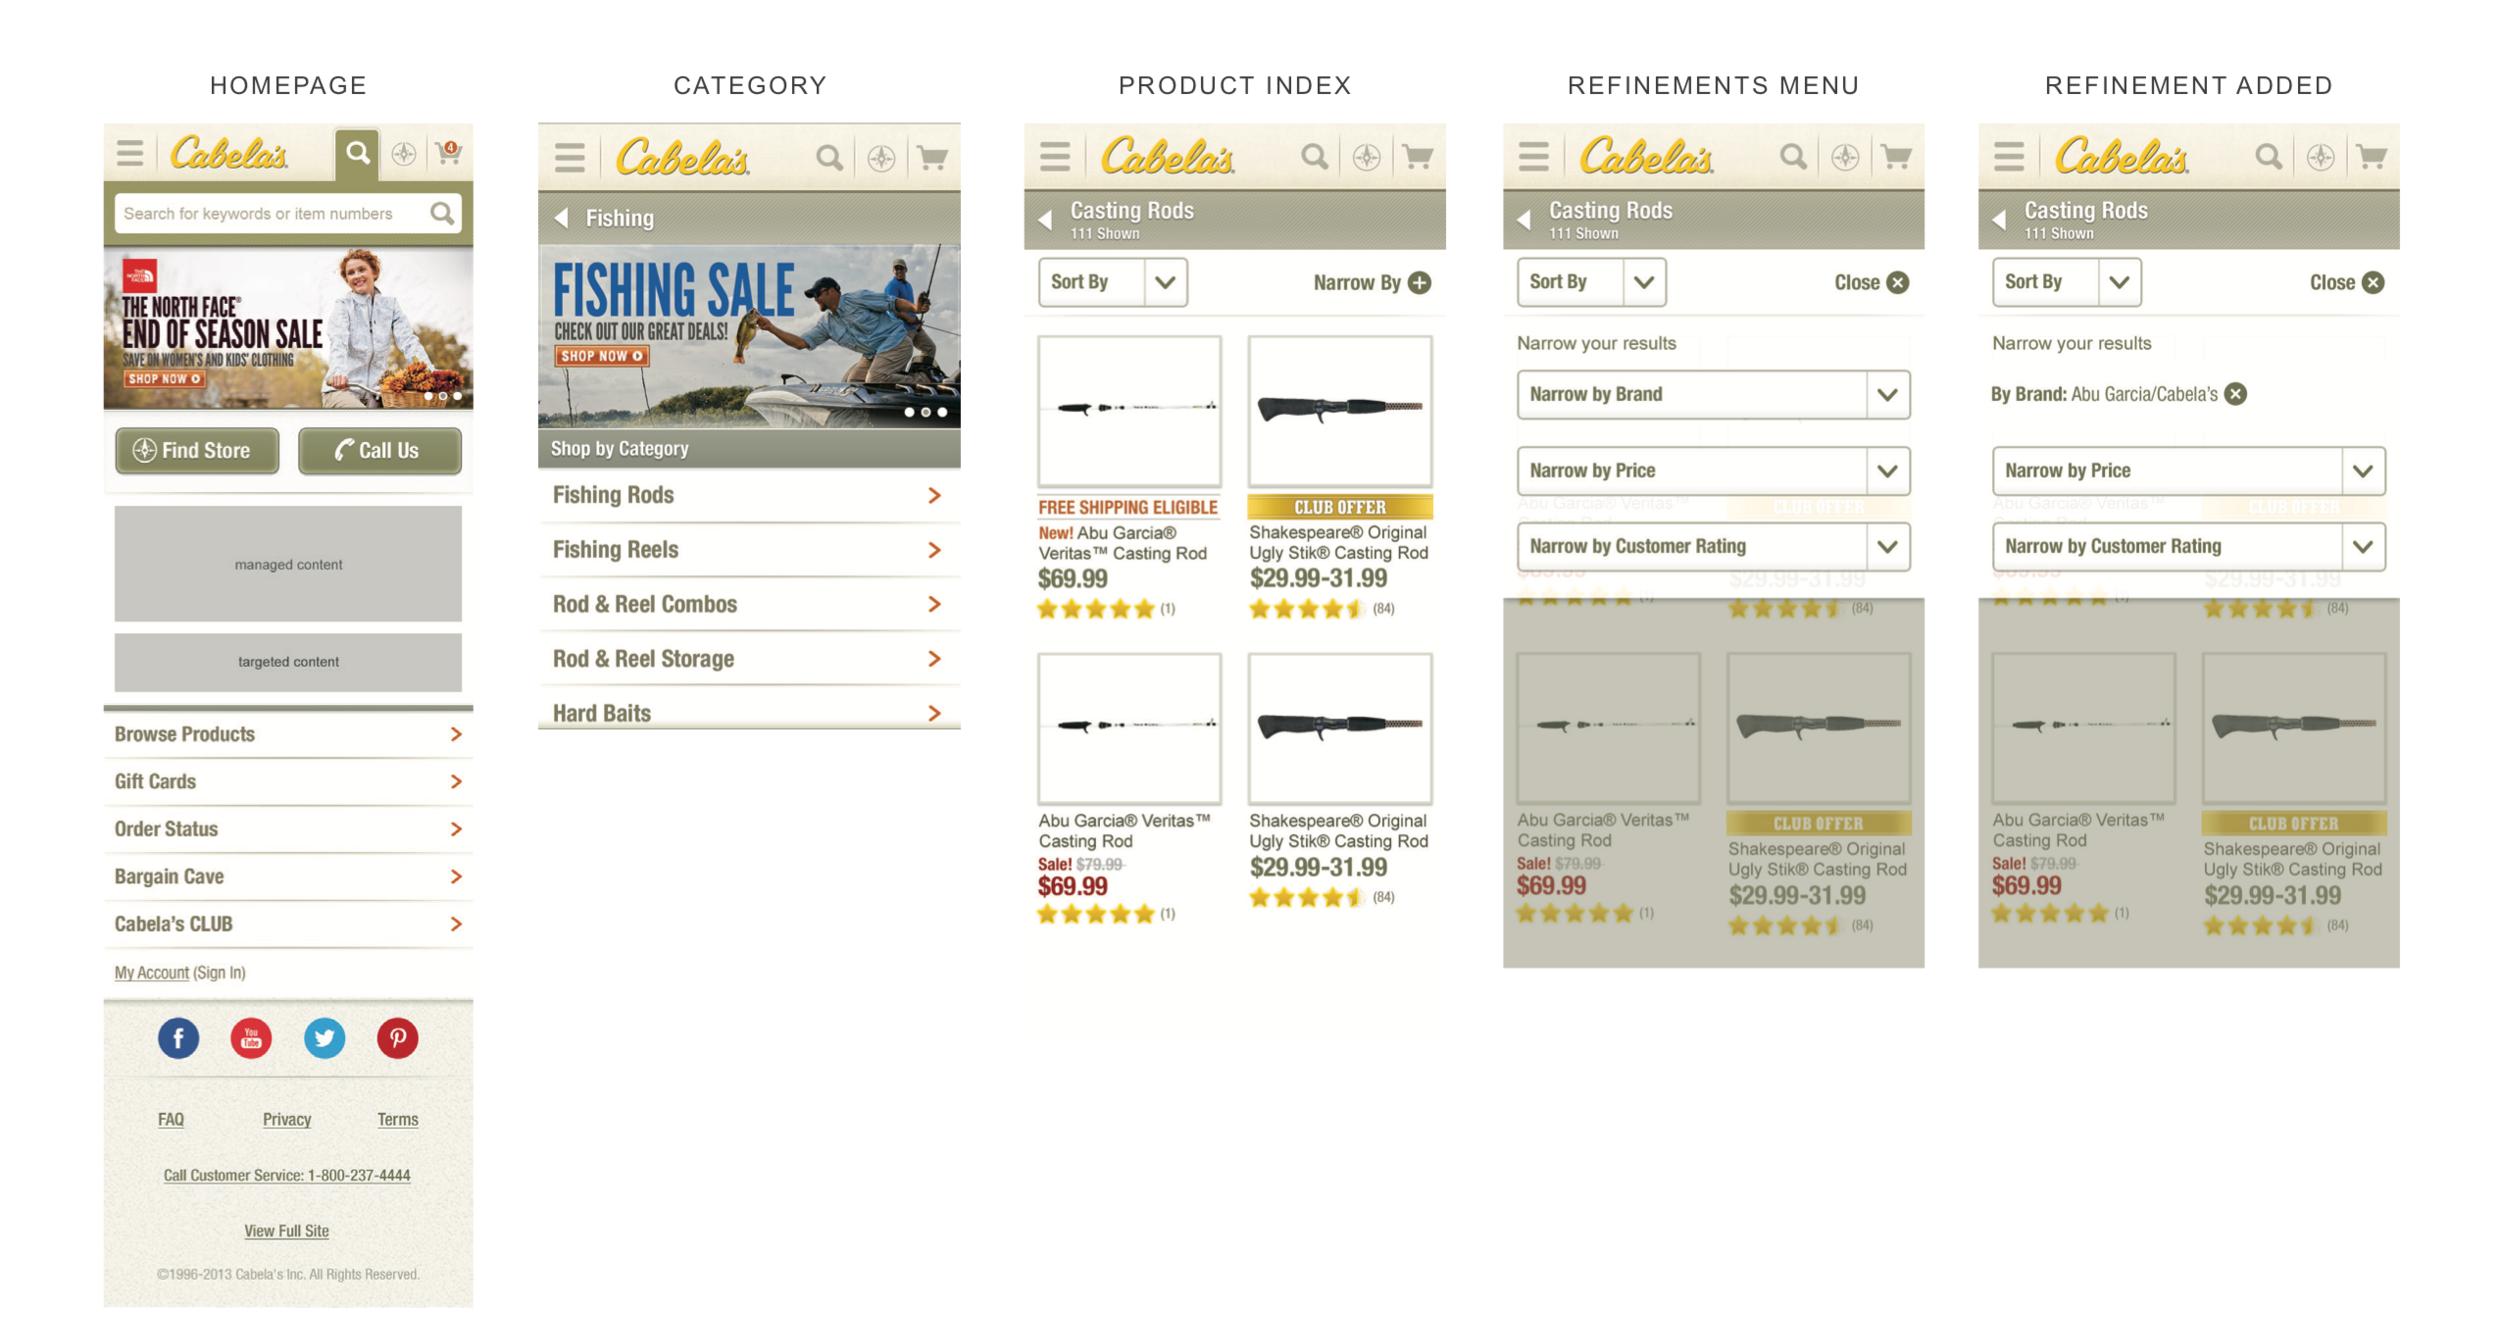2493x1328 pixels.
Task: Click Shop Now on Fishing Sale banner
Action: 602,356
